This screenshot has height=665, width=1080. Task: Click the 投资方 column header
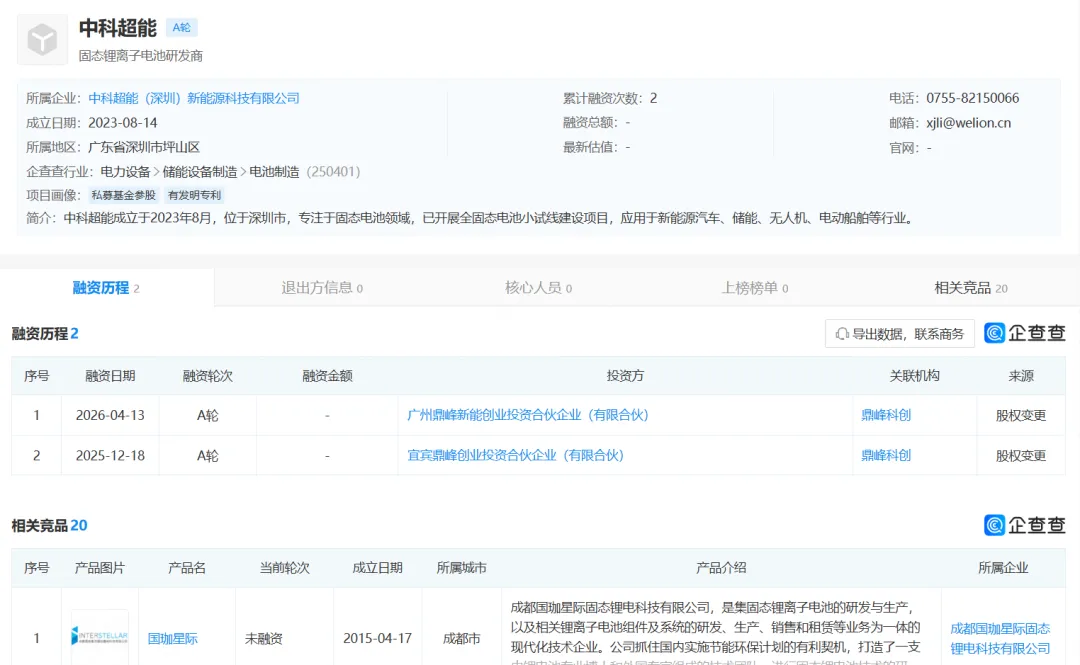[x=625, y=376]
